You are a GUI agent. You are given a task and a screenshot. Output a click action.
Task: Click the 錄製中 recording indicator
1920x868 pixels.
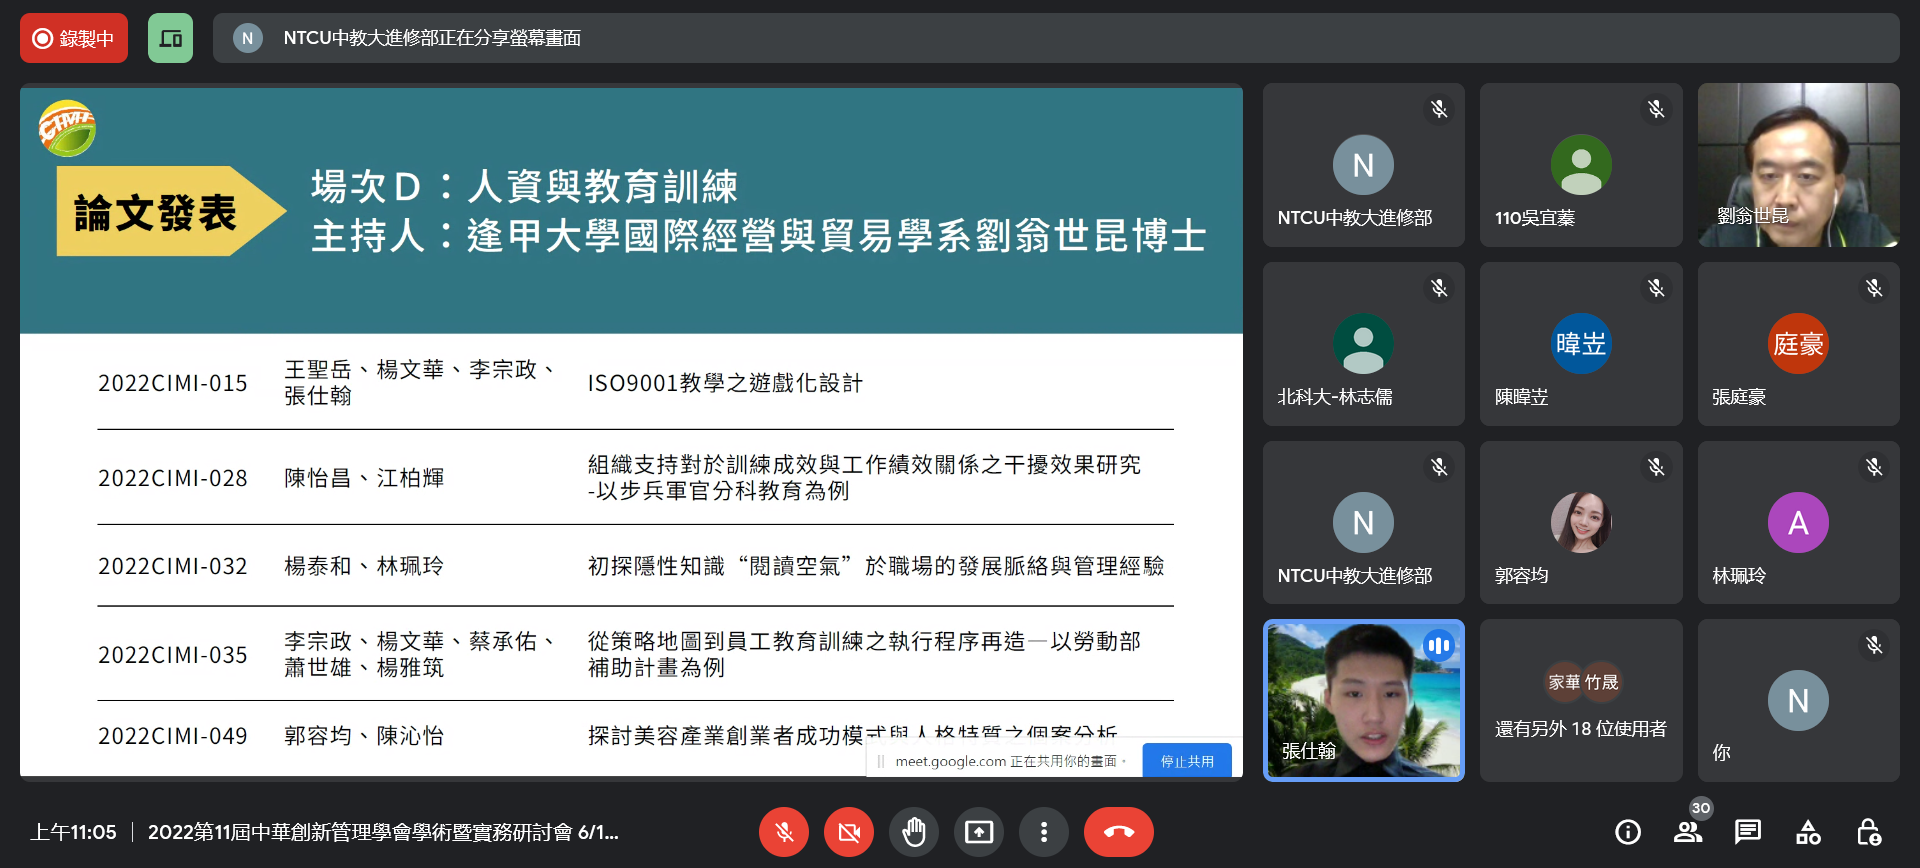tap(74, 38)
